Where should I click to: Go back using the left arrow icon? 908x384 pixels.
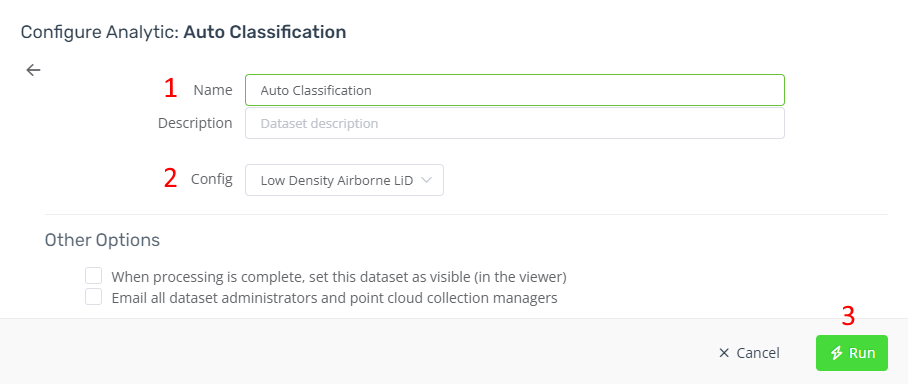tap(34, 70)
